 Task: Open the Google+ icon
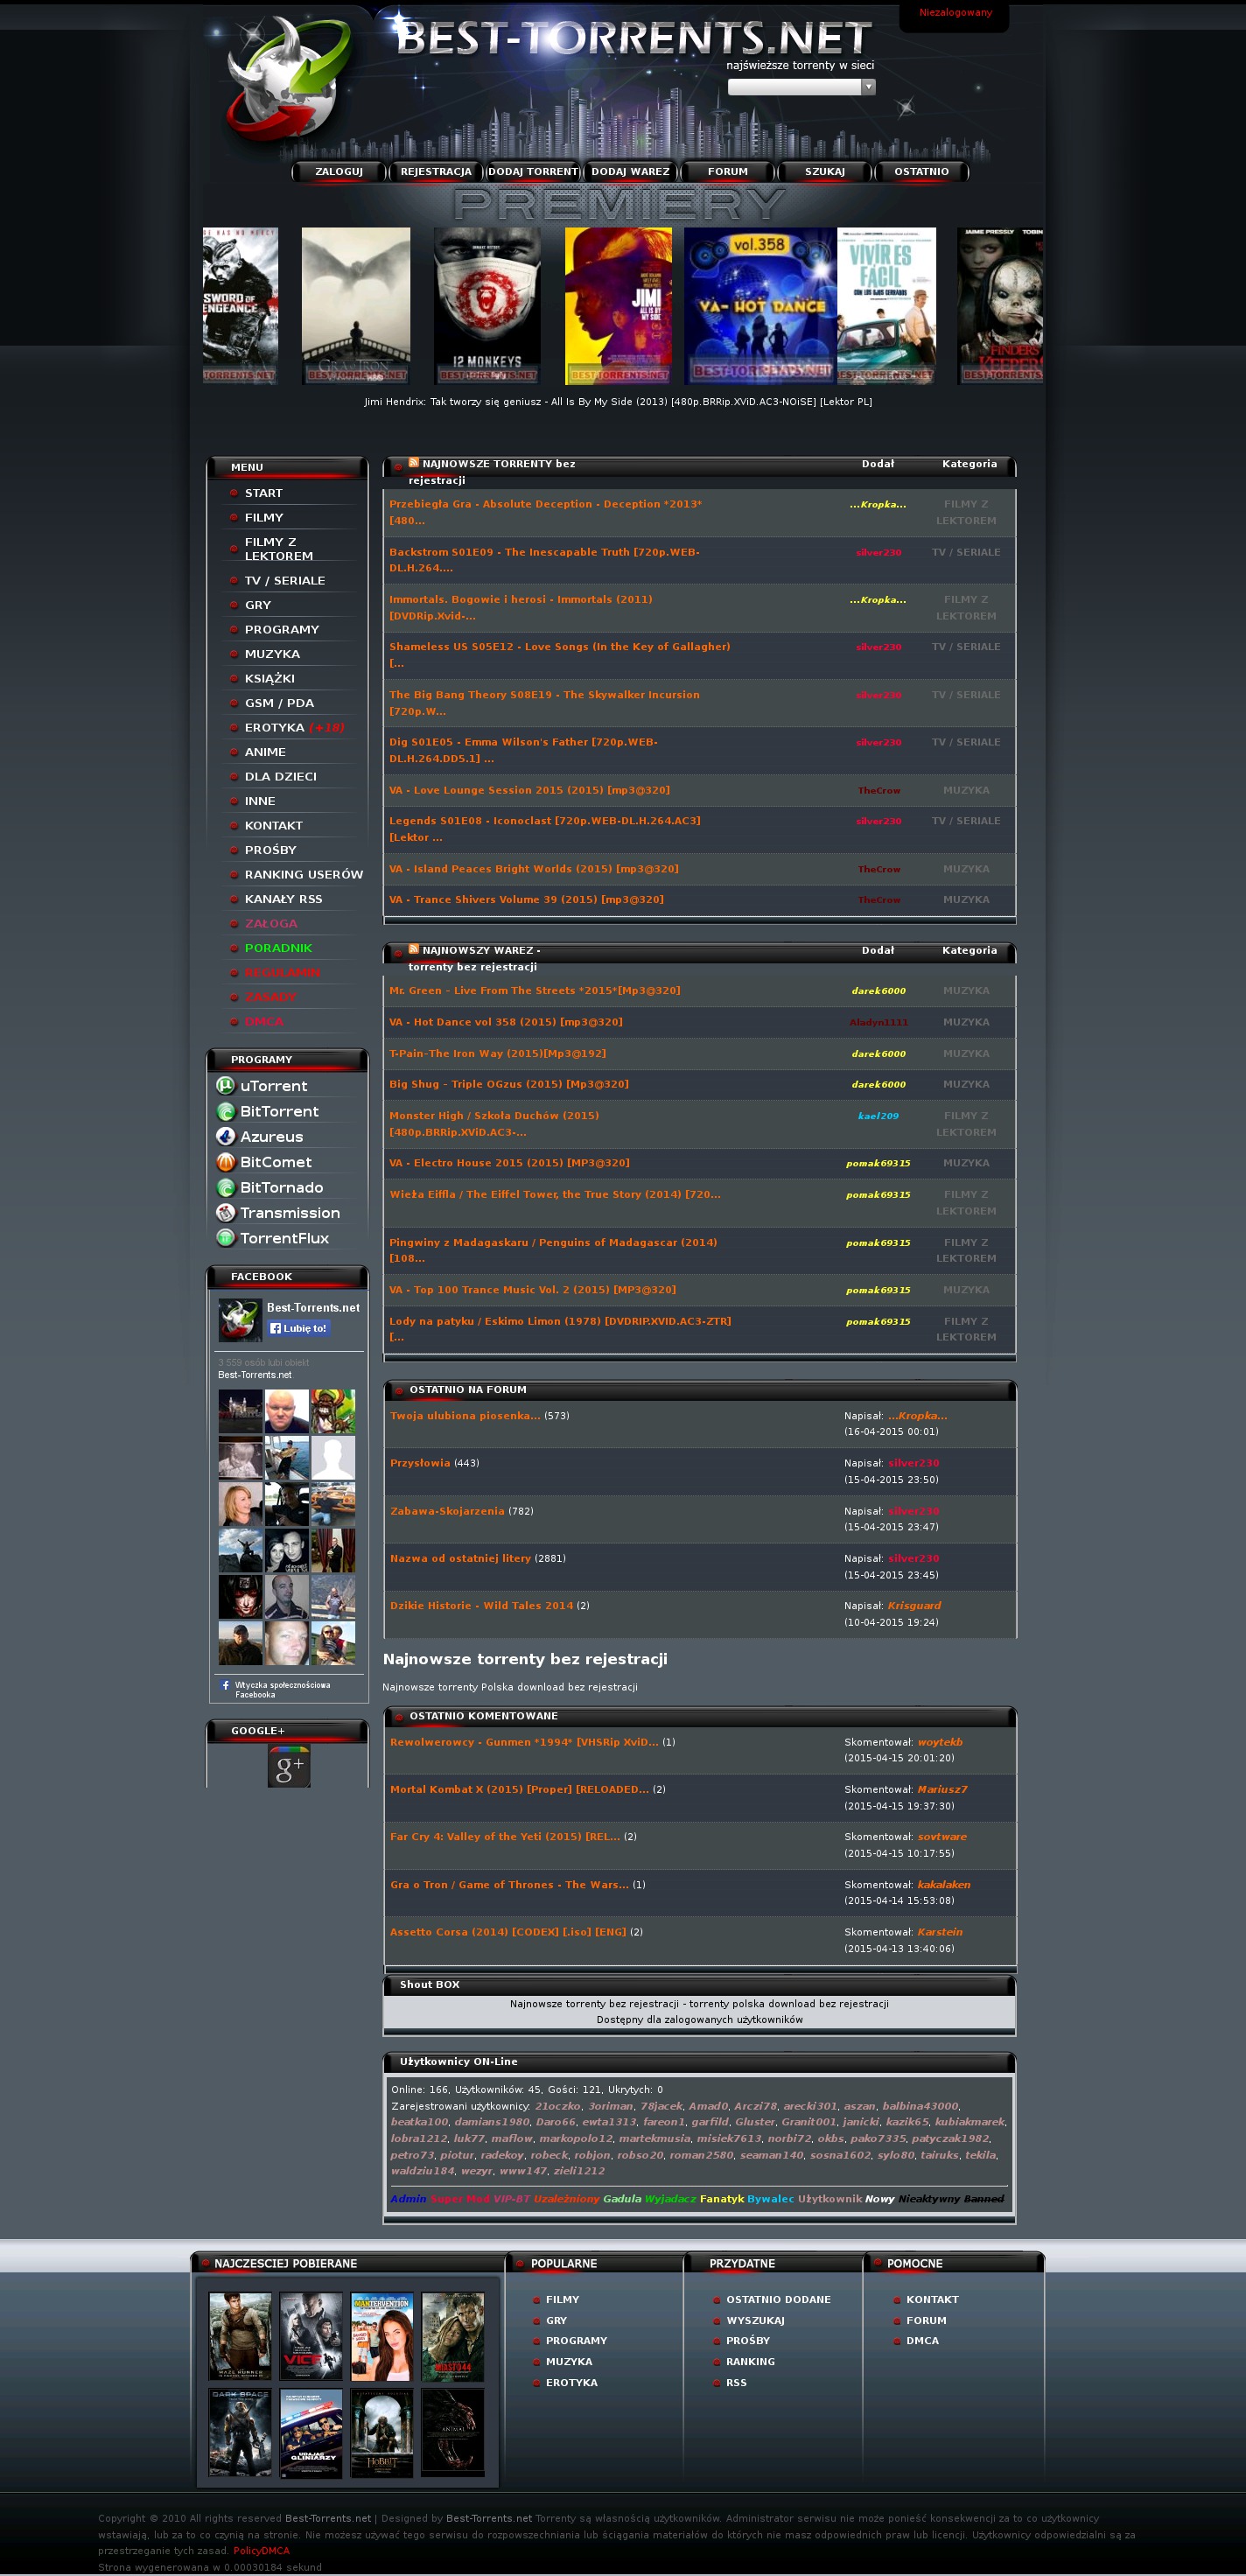289,1765
